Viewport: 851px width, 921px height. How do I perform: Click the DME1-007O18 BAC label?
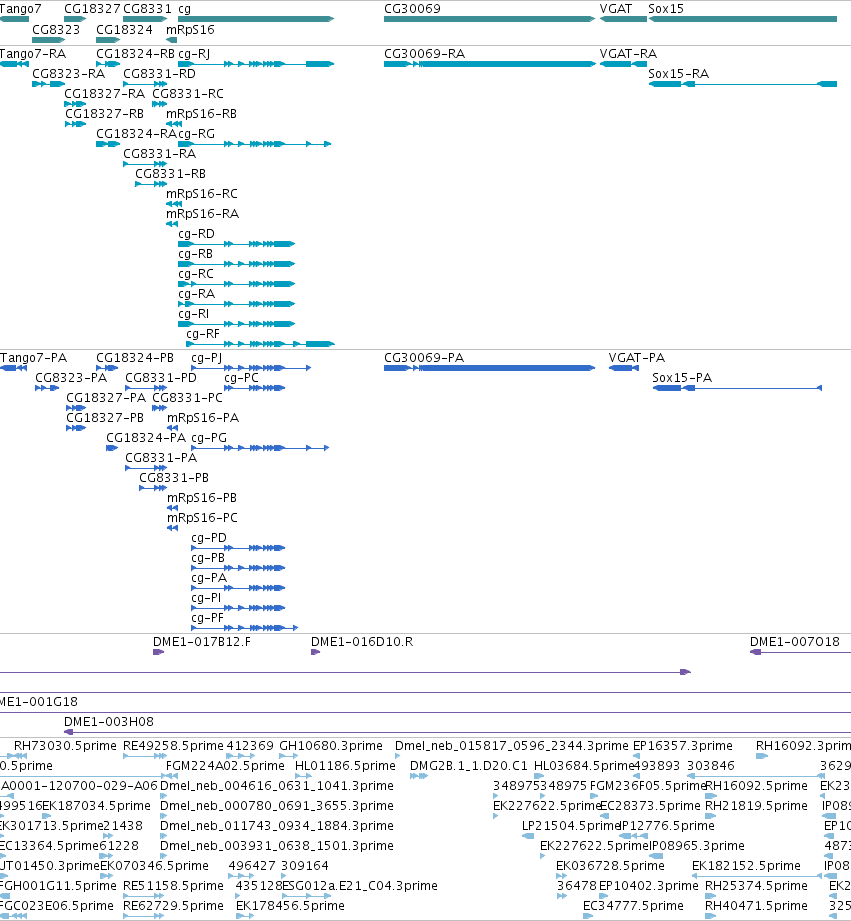coord(795,642)
